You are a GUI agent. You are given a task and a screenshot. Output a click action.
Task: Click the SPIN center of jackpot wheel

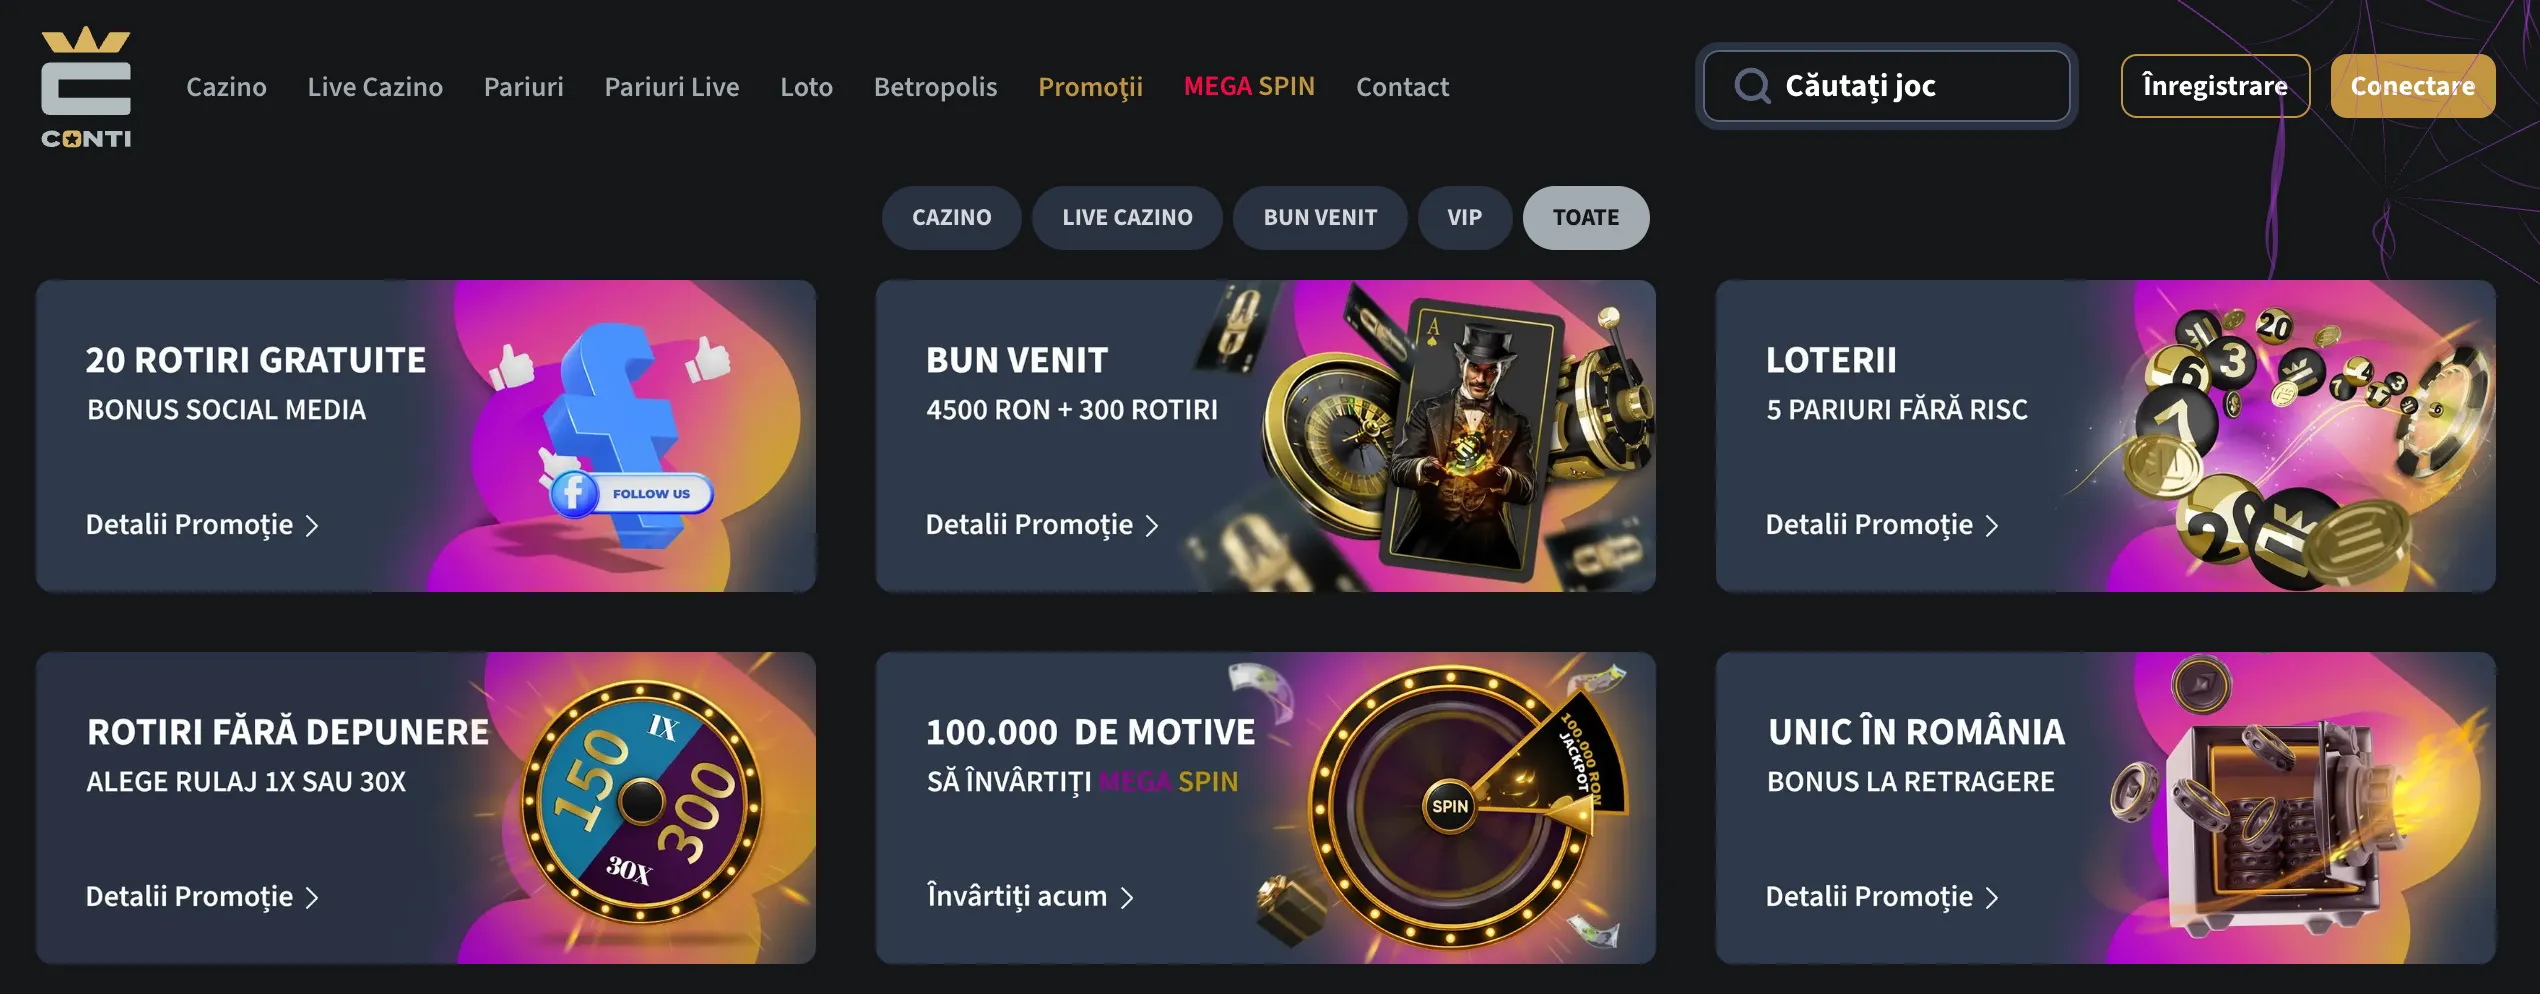[1449, 806]
